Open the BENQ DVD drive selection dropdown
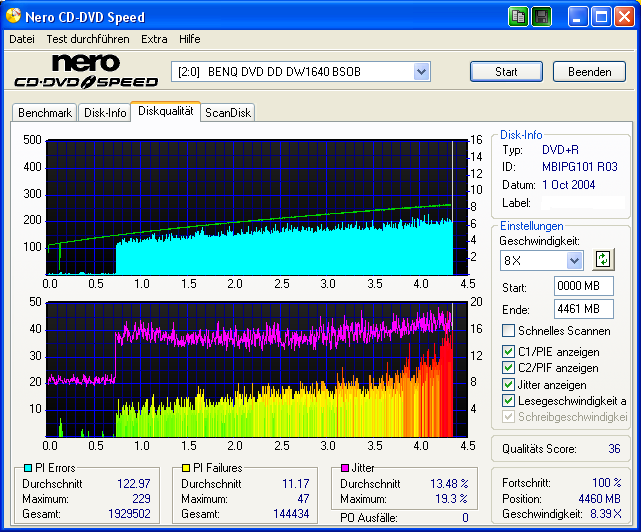641x532 pixels. pos(421,72)
